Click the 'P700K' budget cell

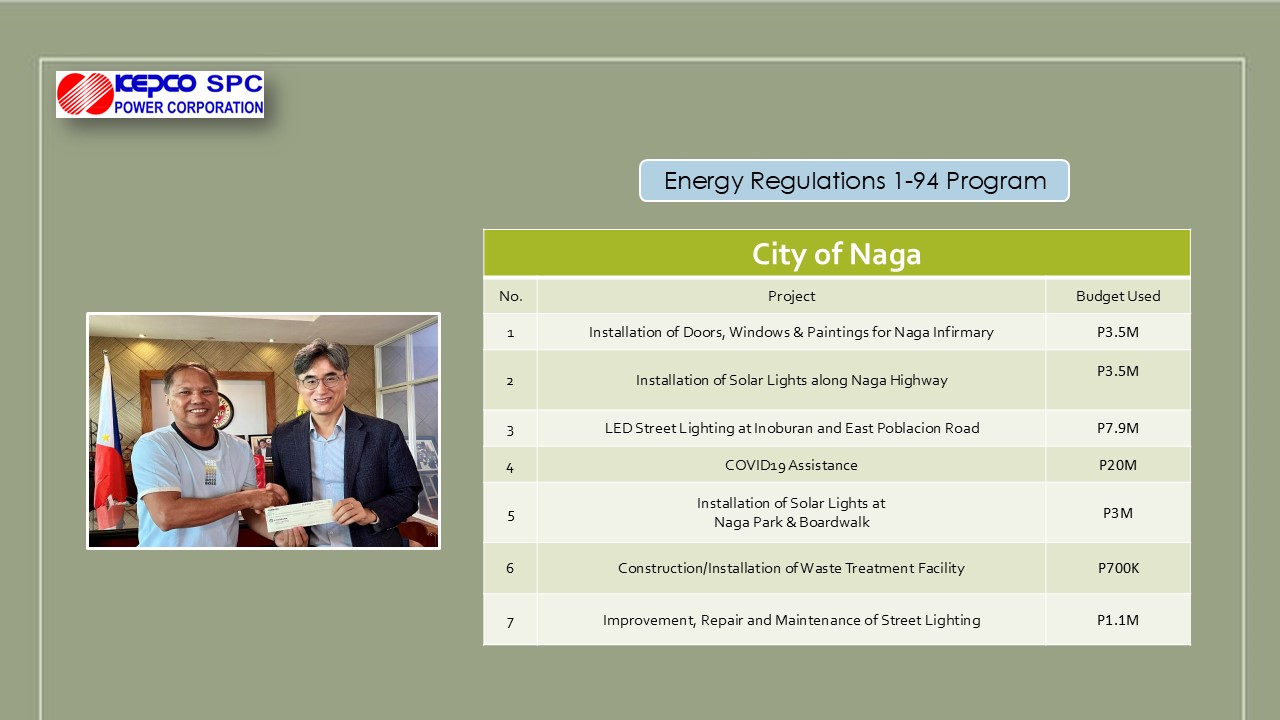point(1118,568)
